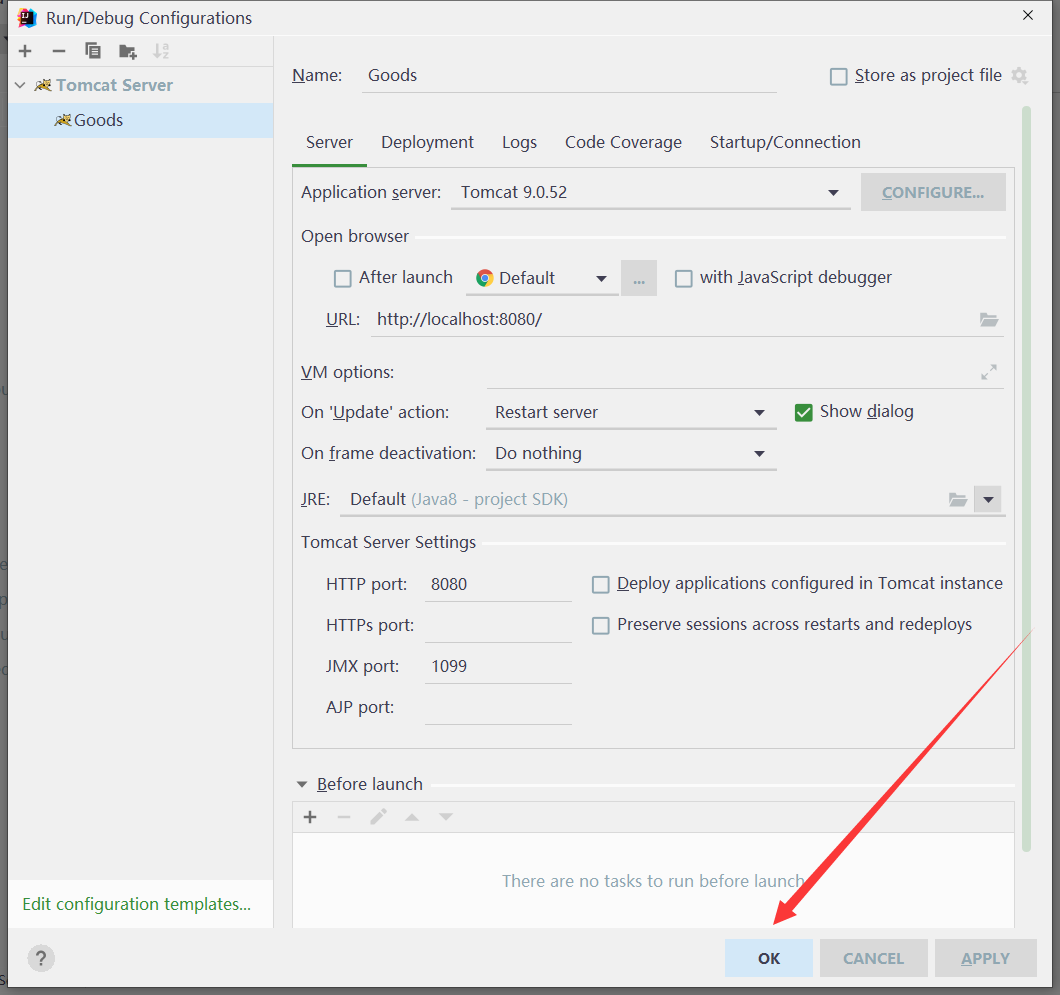Remove before launch task minus icon
This screenshot has width=1060, height=995.
[344, 817]
